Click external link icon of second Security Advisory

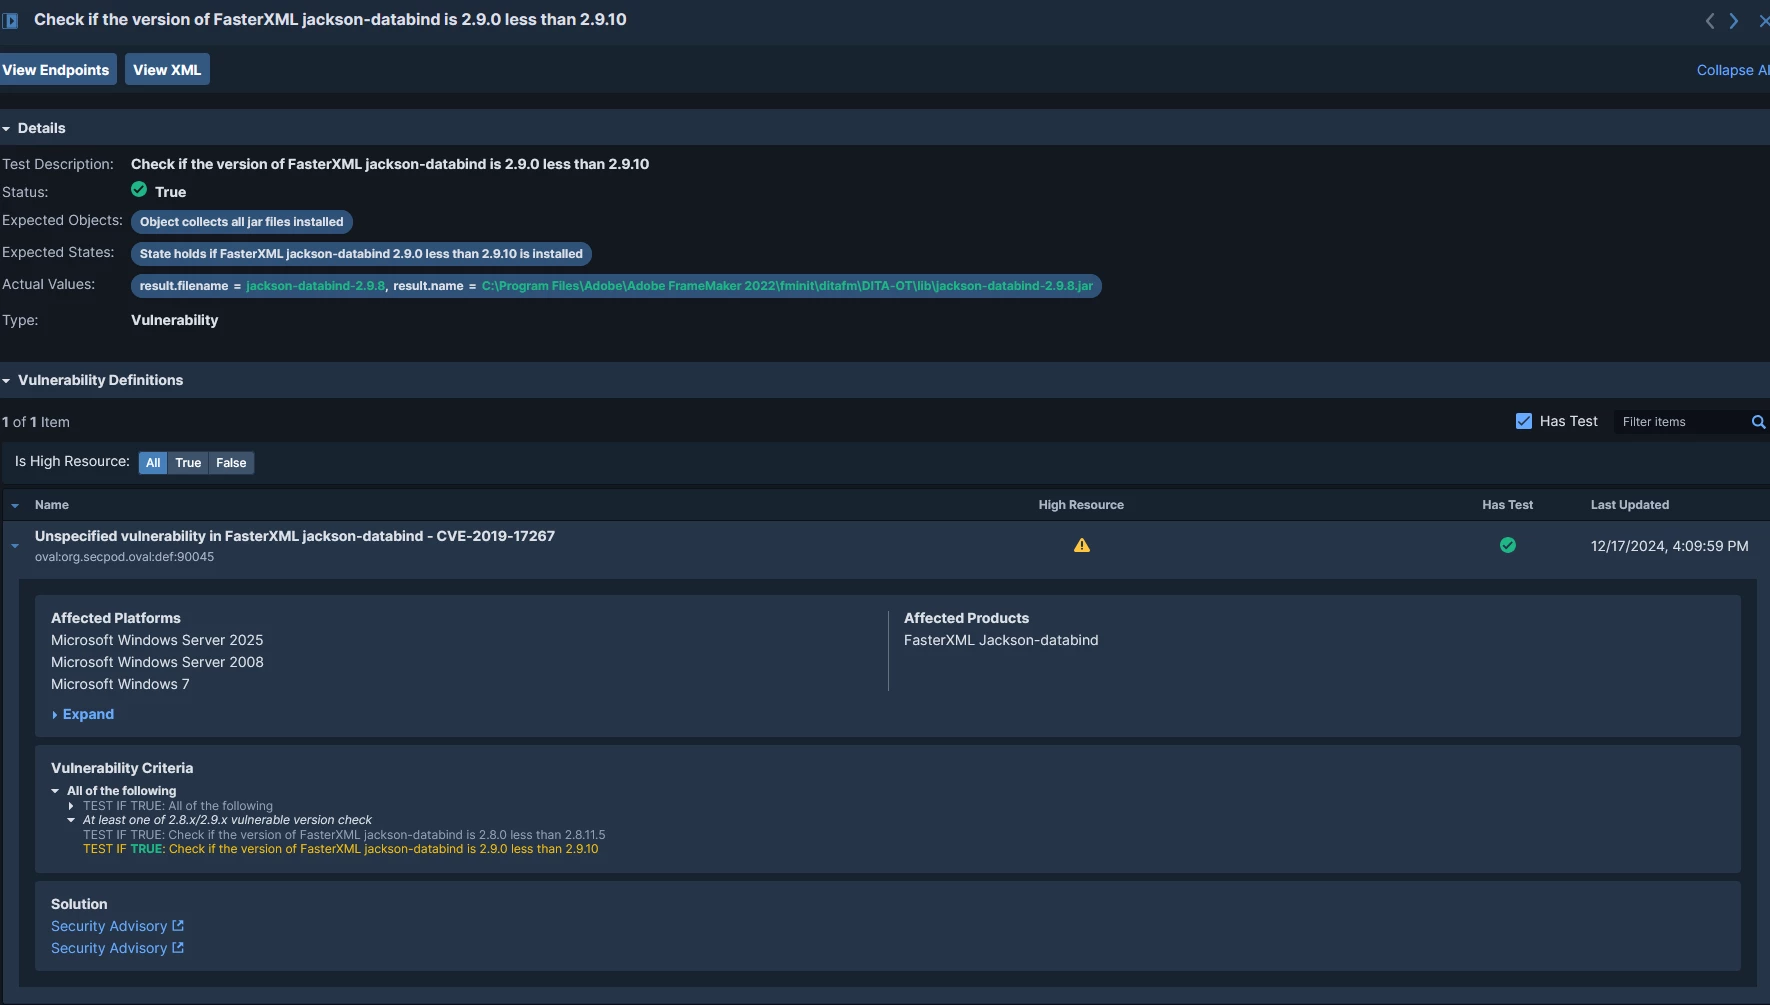[178, 948]
